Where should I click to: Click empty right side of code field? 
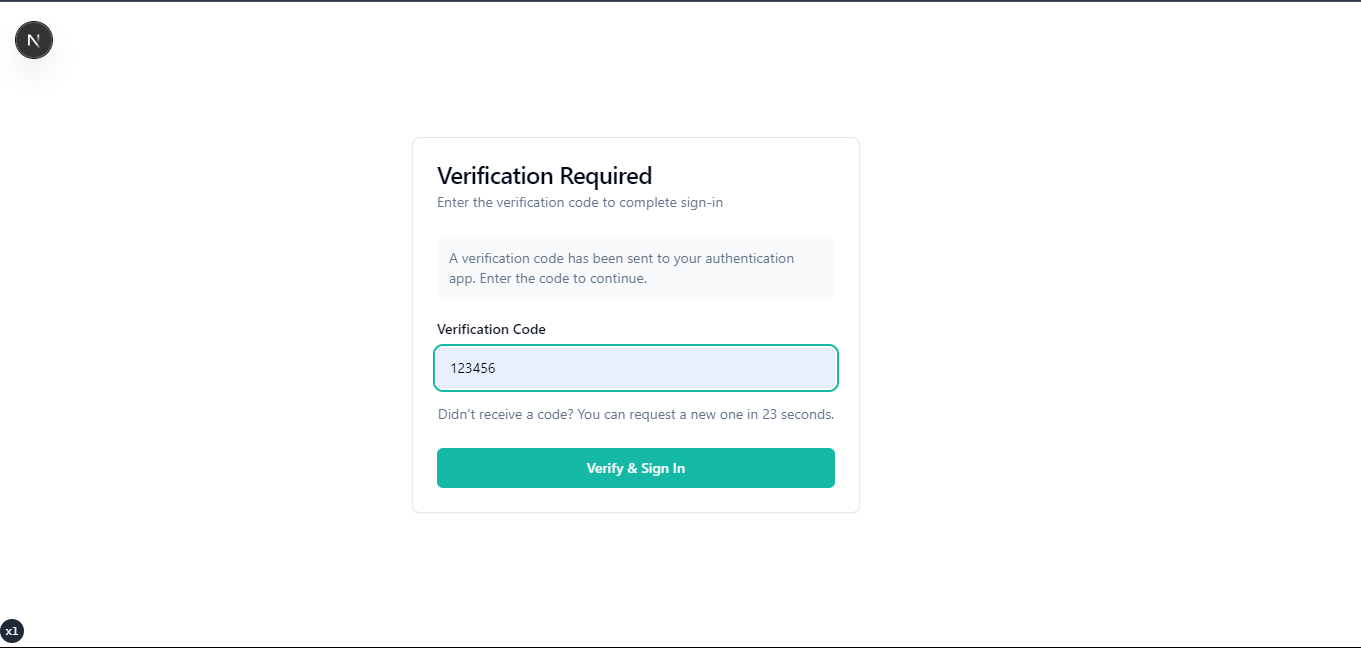760,368
